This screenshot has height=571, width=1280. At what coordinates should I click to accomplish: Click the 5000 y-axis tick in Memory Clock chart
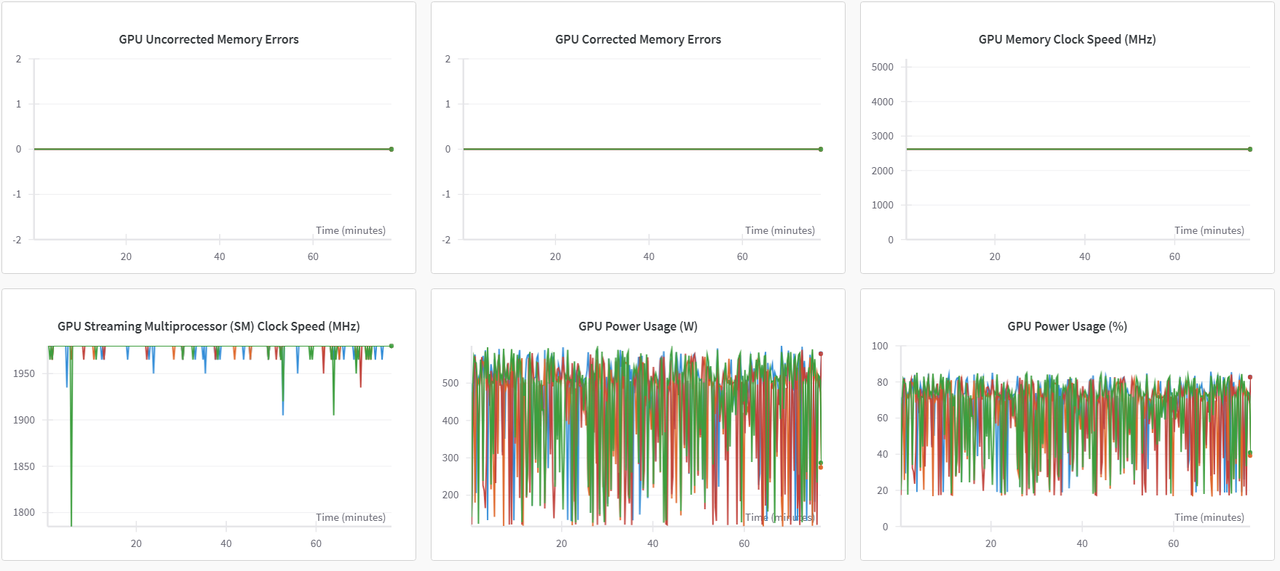pos(882,67)
